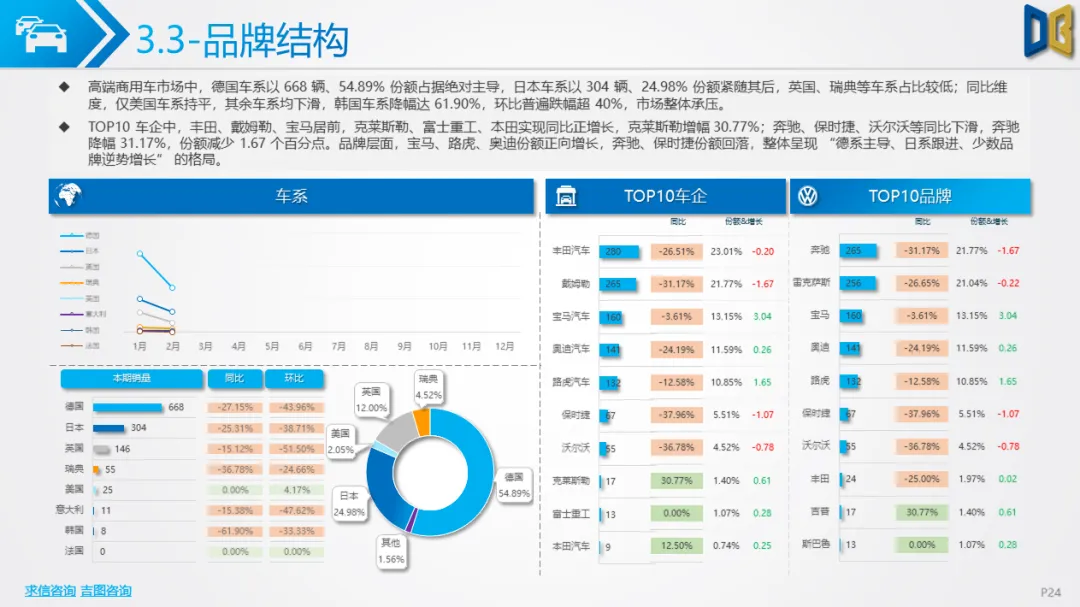
Task: Click the grey 英国 donut segment
Action: click(x=397, y=431)
